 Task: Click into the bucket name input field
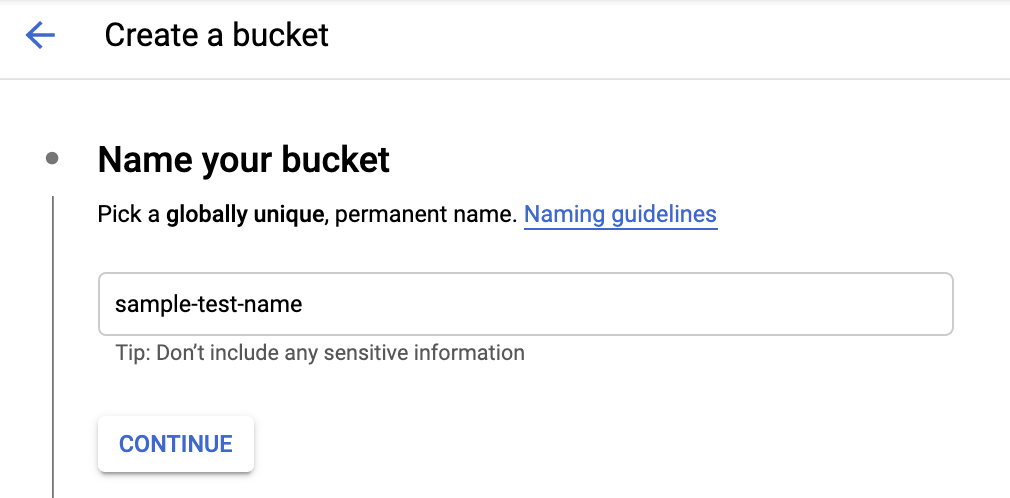pyautogui.click(x=525, y=304)
